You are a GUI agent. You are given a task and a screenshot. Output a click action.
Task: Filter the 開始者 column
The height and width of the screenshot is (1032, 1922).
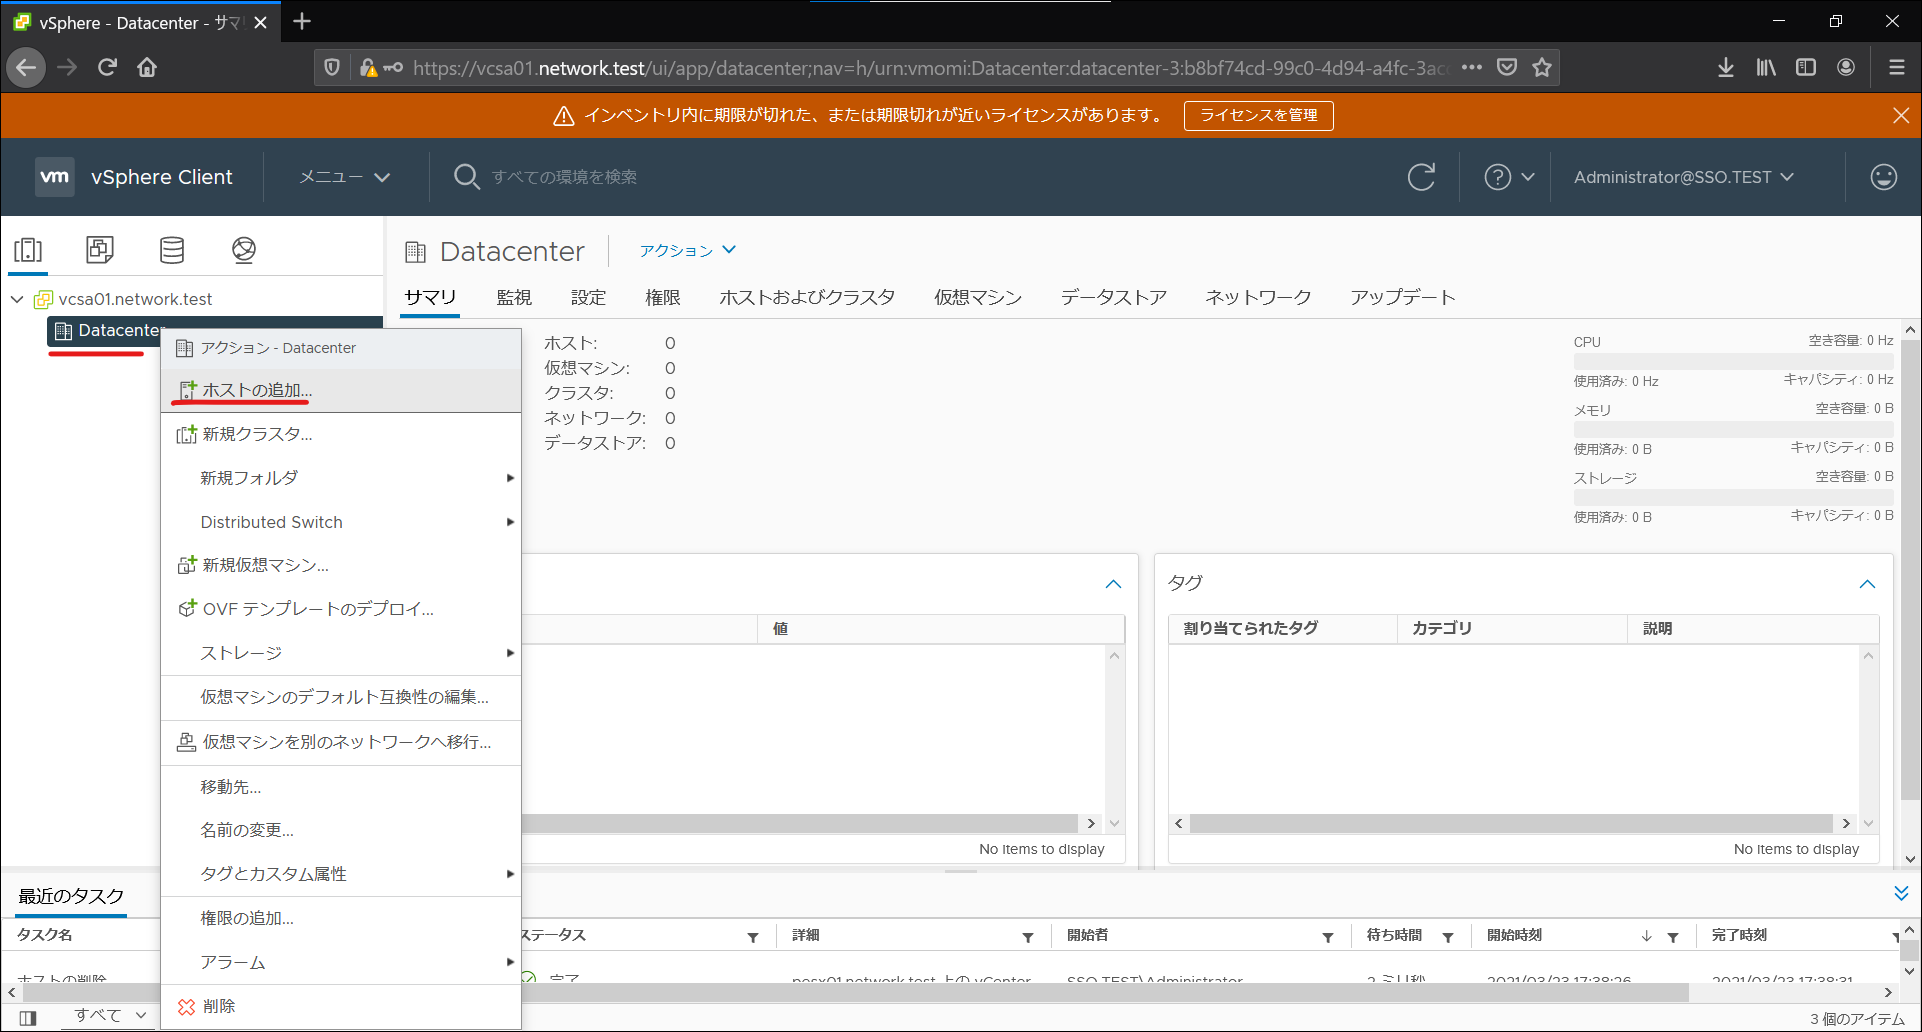[x=1328, y=936]
